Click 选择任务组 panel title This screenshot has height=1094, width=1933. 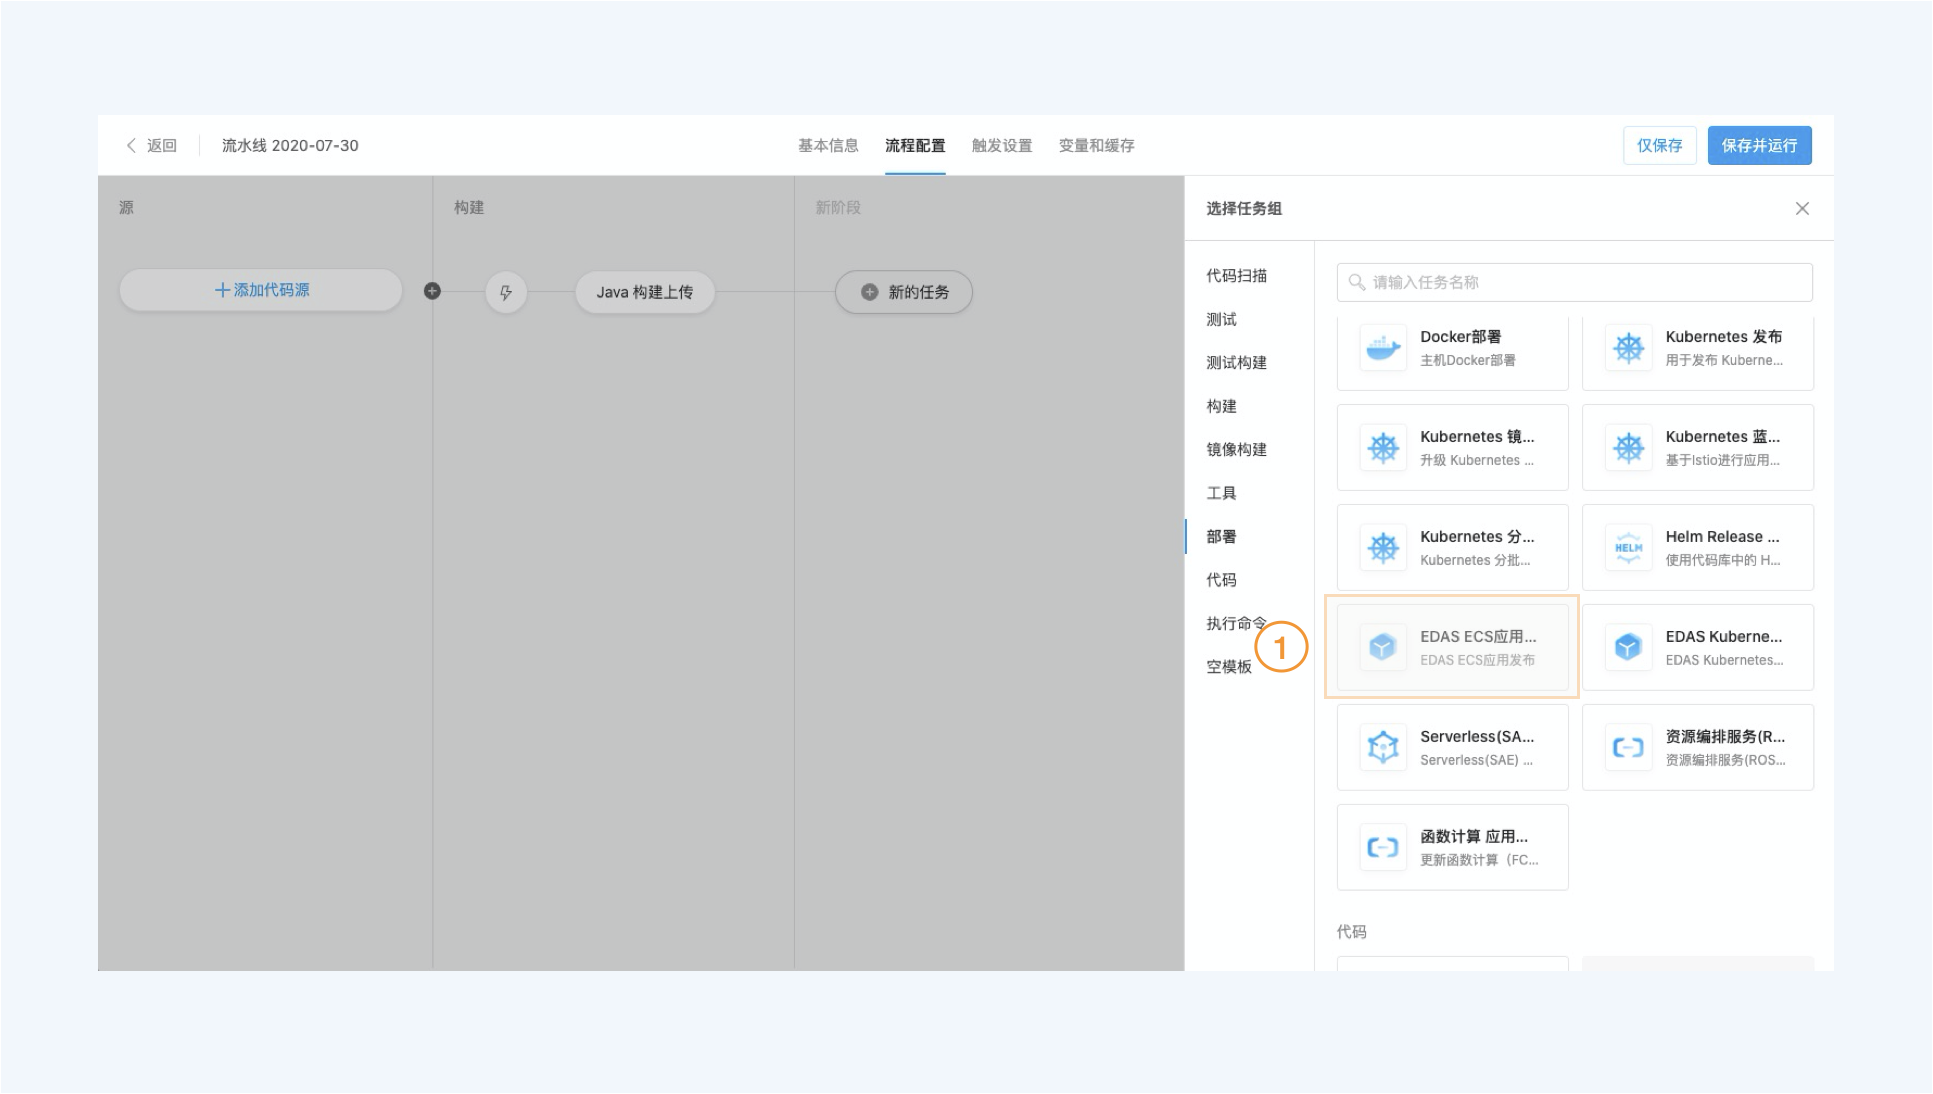click(1244, 208)
